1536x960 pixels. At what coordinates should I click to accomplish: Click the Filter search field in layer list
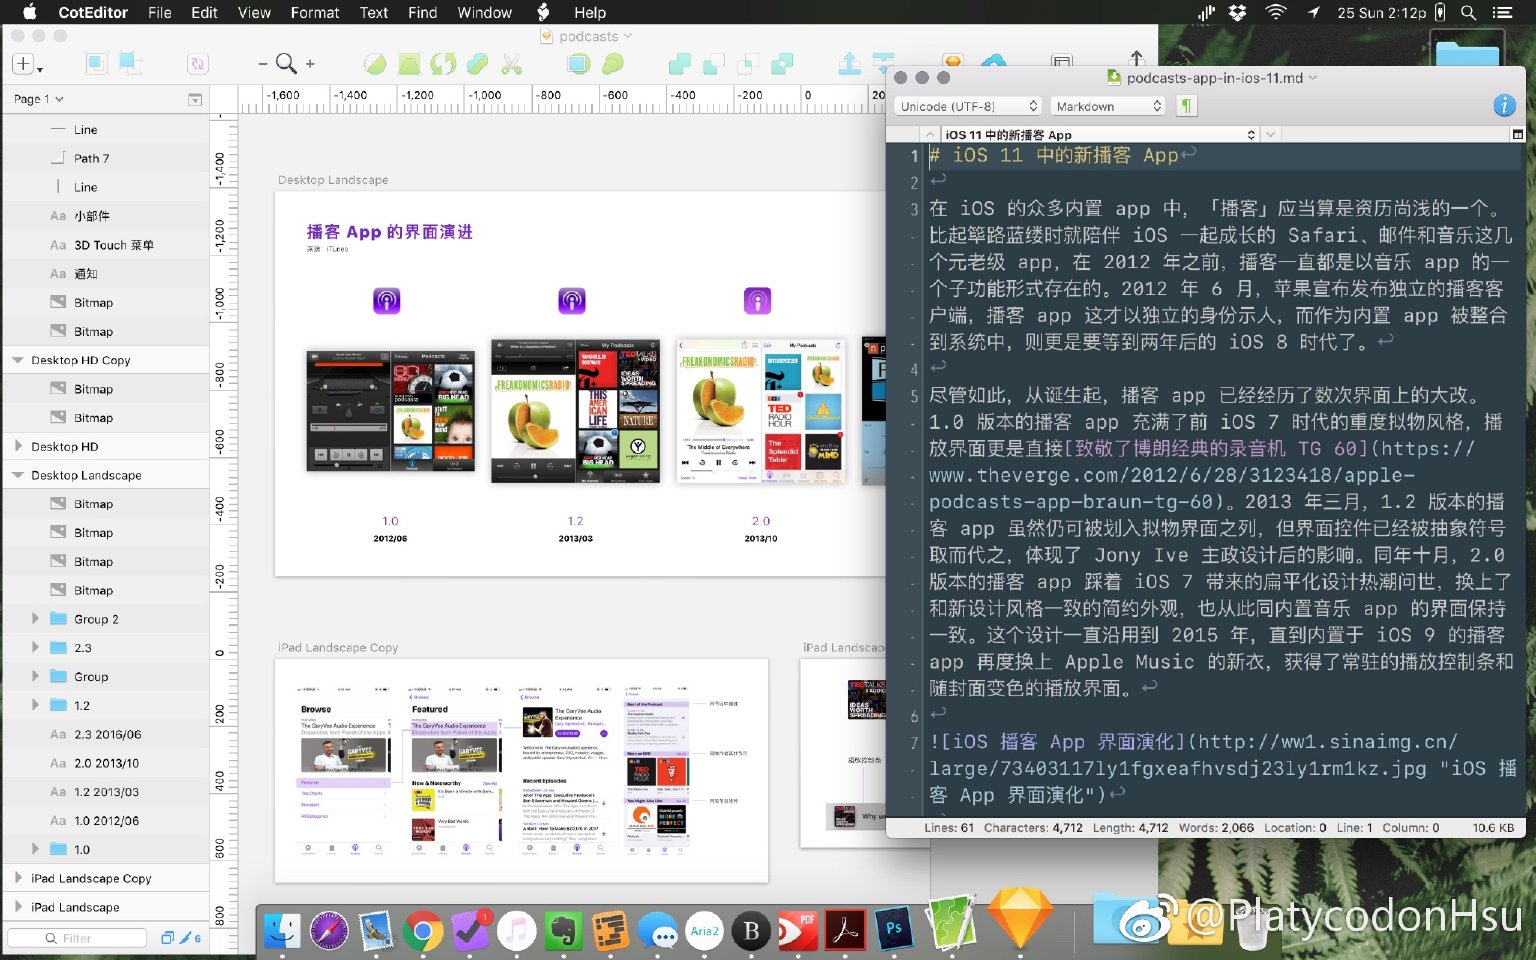tap(77, 938)
